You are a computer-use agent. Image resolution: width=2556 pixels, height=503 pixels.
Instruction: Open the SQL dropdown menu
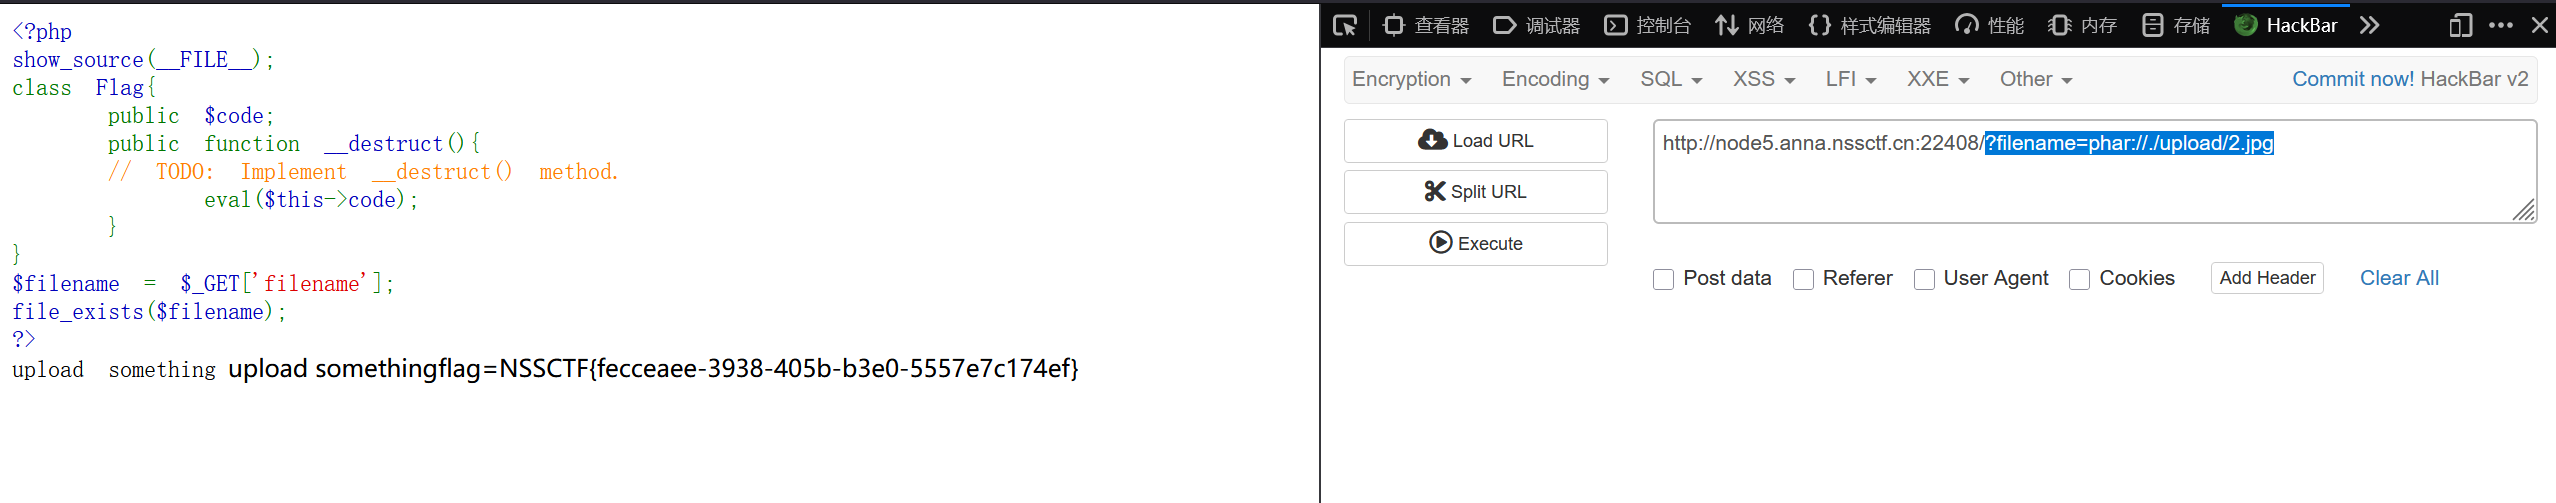tap(1670, 80)
